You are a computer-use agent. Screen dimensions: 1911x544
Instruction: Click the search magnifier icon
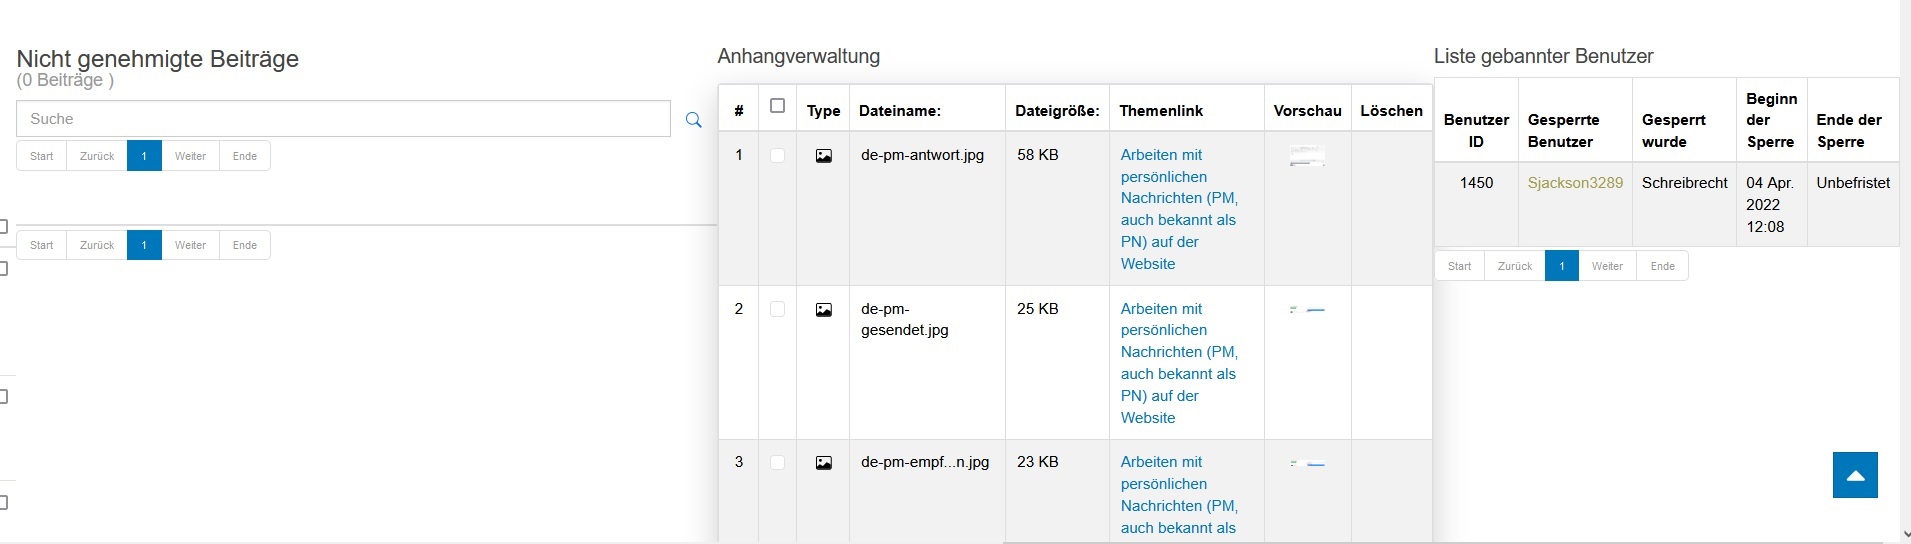(x=693, y=120)
